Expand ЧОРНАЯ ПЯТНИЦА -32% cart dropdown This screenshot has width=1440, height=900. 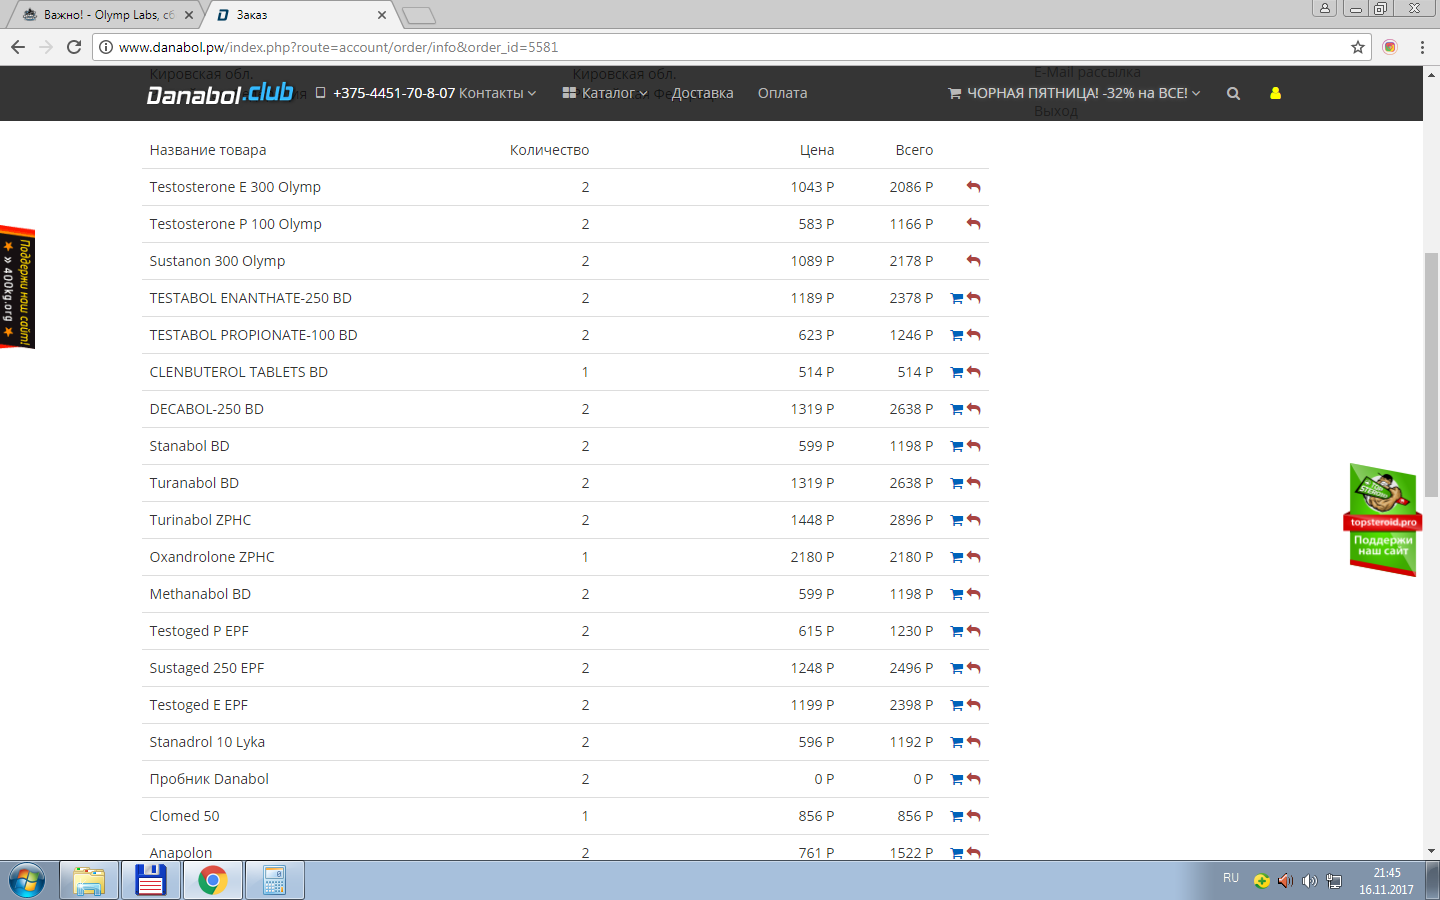coord(1074,93)
